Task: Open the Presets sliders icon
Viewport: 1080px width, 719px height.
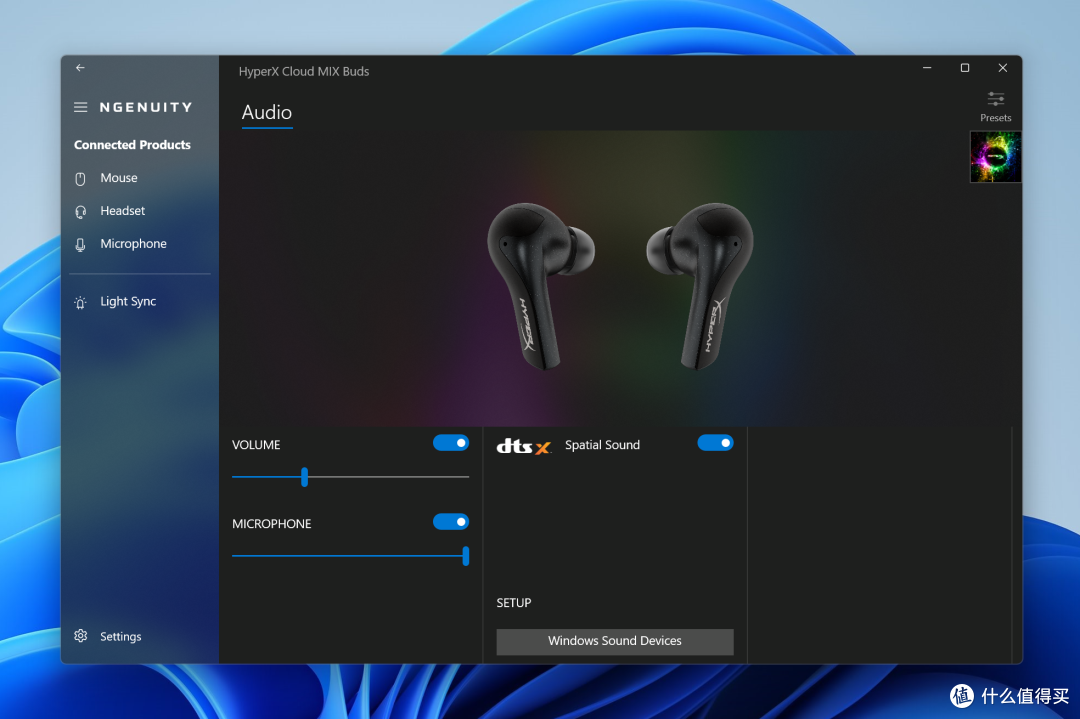Action: pos(996,98)
